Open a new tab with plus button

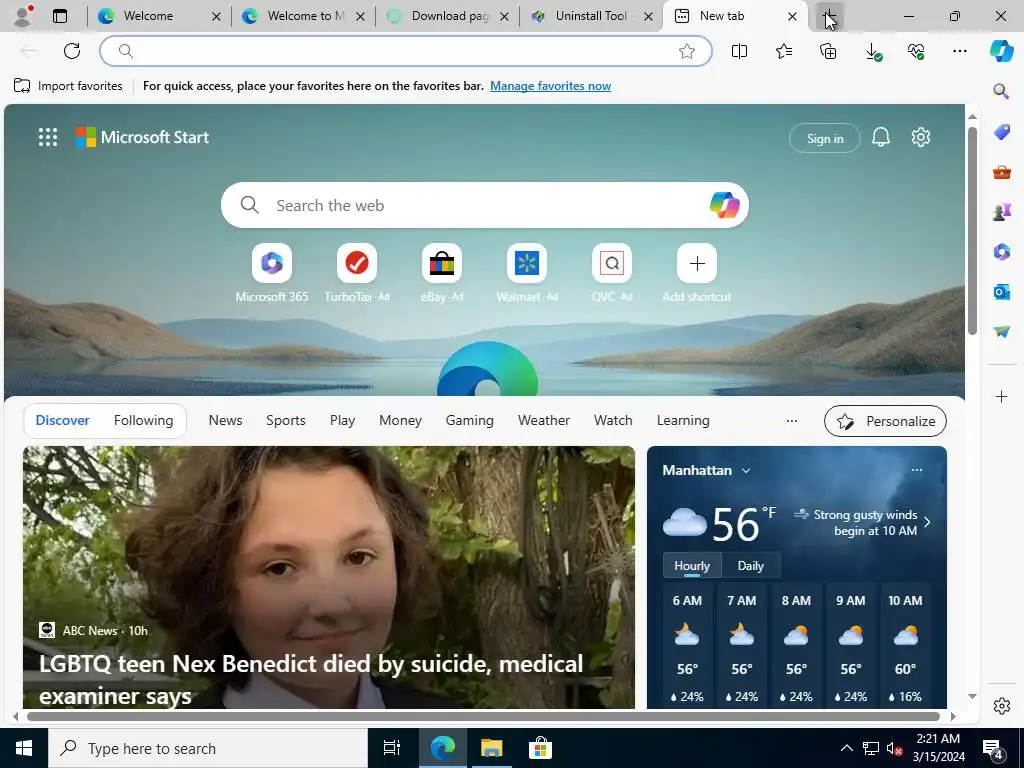coord(829,16)
